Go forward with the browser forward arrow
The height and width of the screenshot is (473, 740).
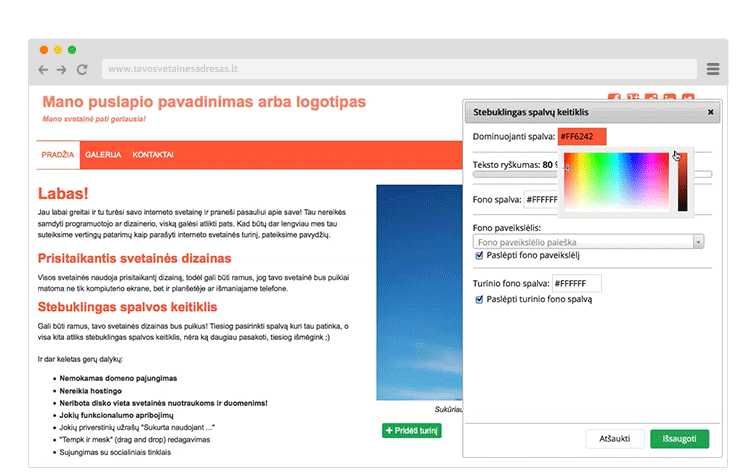(x=62, y=70)
